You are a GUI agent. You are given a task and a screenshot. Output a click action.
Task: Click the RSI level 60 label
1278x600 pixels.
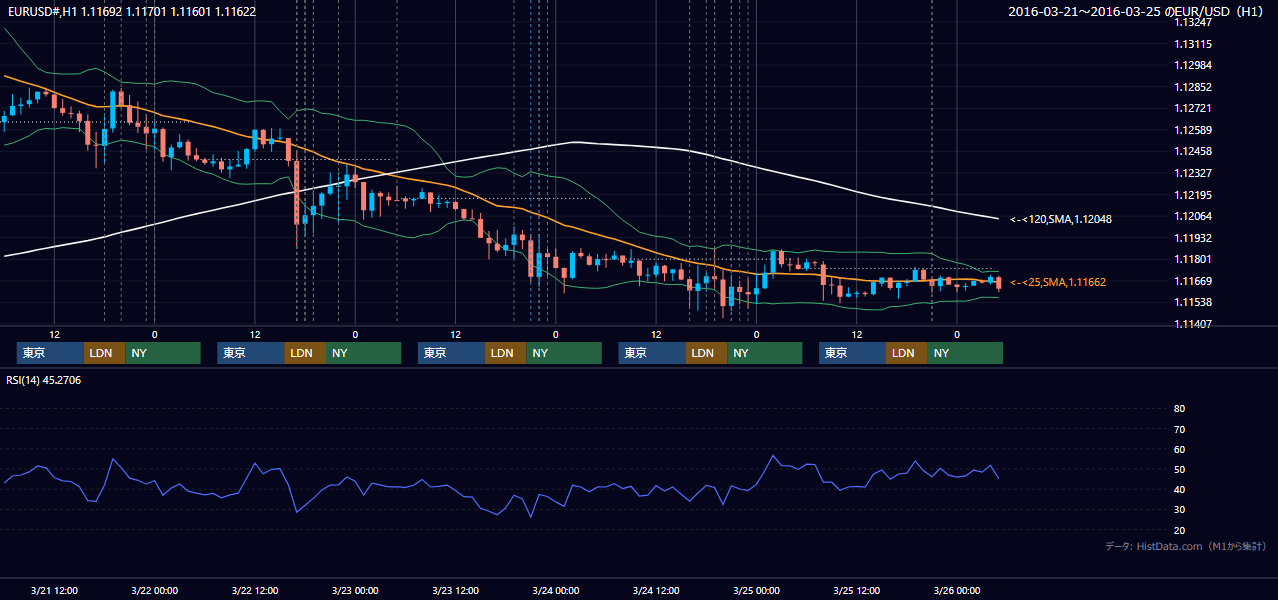pos(1179,449)
